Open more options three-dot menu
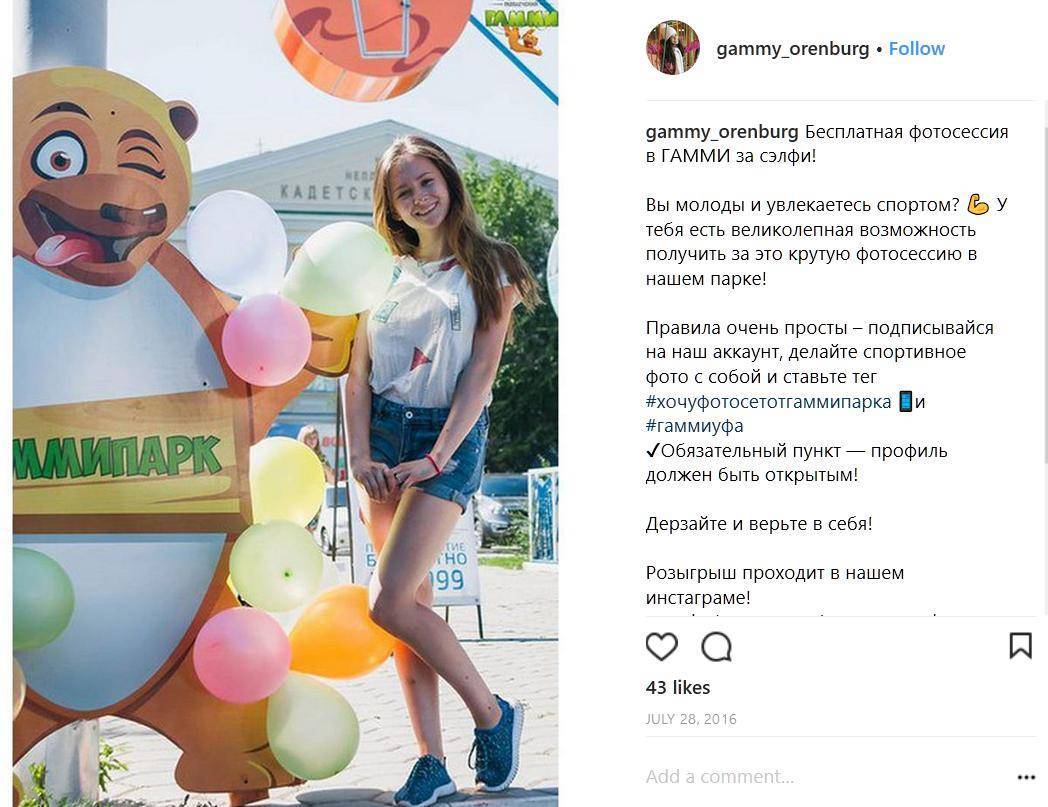Image resolution: width=1048 pixels, height=807 pixels. (1026, 777)
